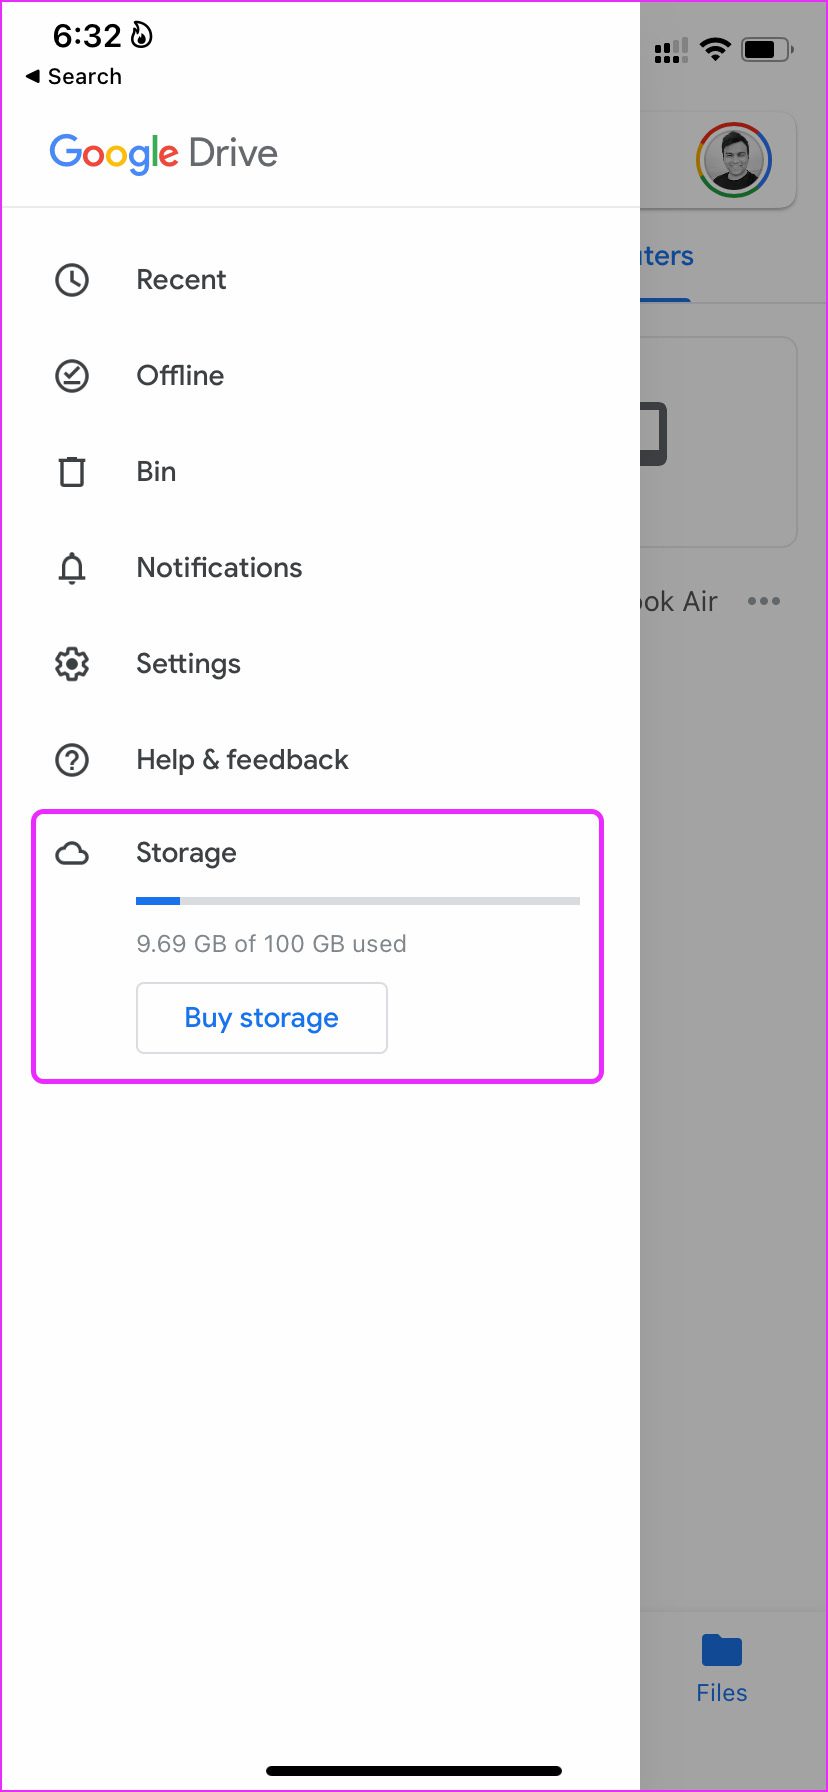Open Settings menu entry
Screen dimensions: 828x1792
(x=188, y=664)
